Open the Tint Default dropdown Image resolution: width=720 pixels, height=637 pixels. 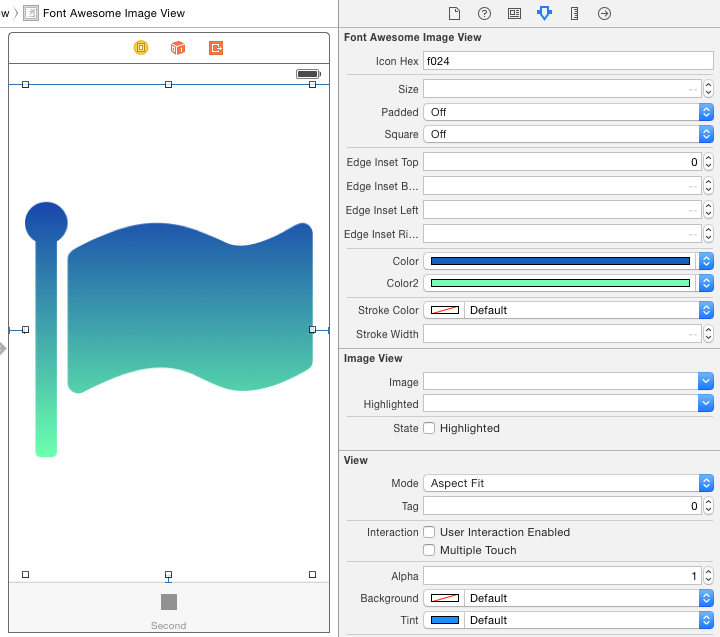click(589, 620)
